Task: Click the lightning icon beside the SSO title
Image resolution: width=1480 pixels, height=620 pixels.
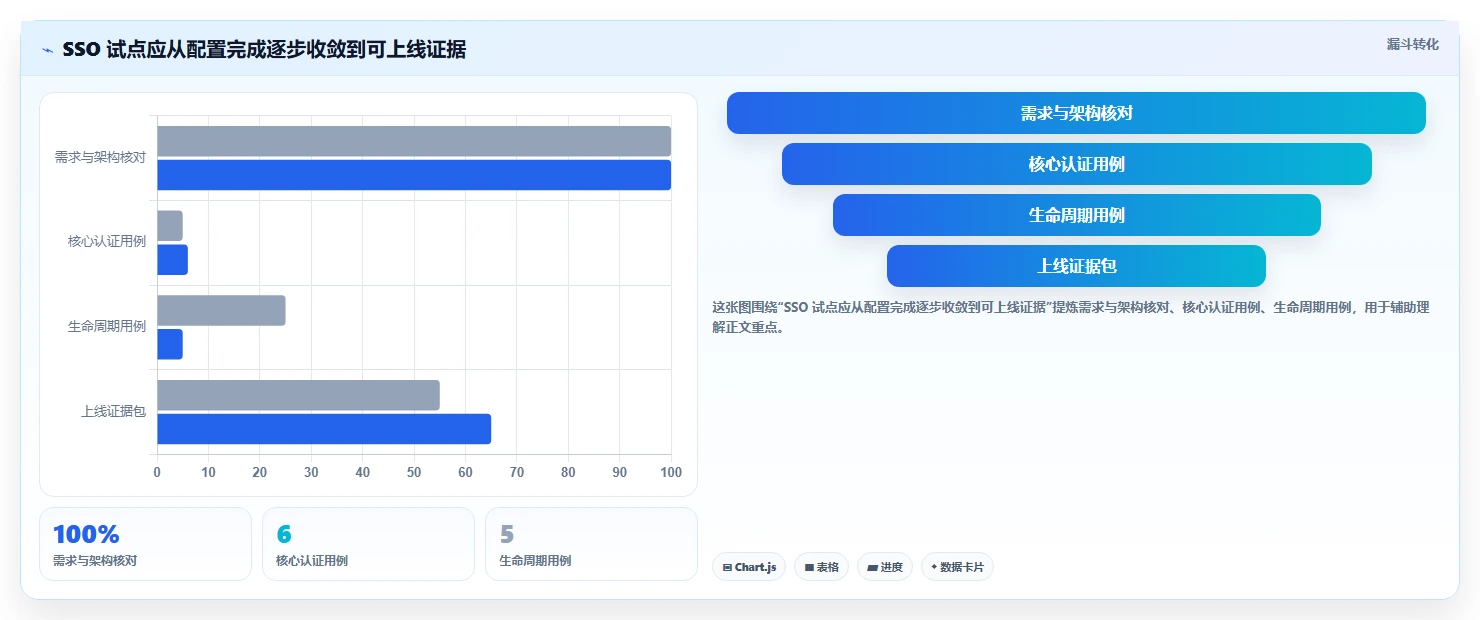Action: 47,50
